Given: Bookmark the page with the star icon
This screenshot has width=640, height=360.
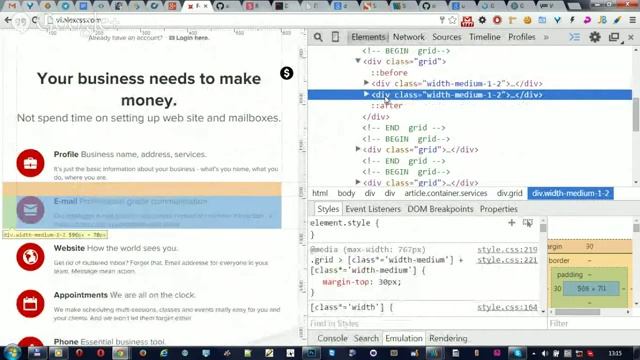Looking at the screenshot, I should click(452, 20).
